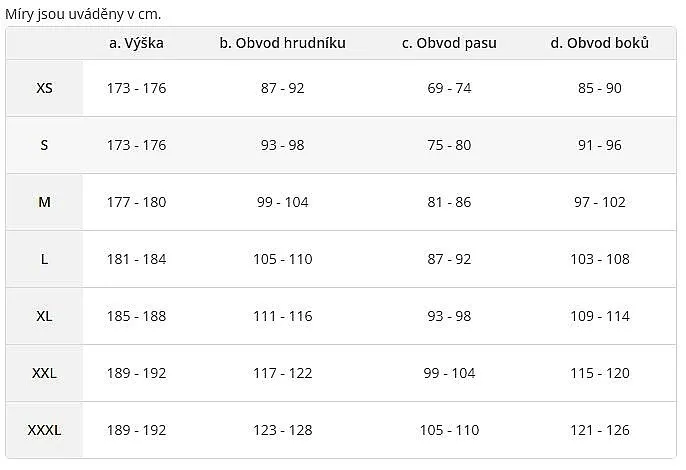Image resolution: width=686 pixels, height=470 pixels.
Task: Click the 'a. Výška' column header
Action: (136, 43)
